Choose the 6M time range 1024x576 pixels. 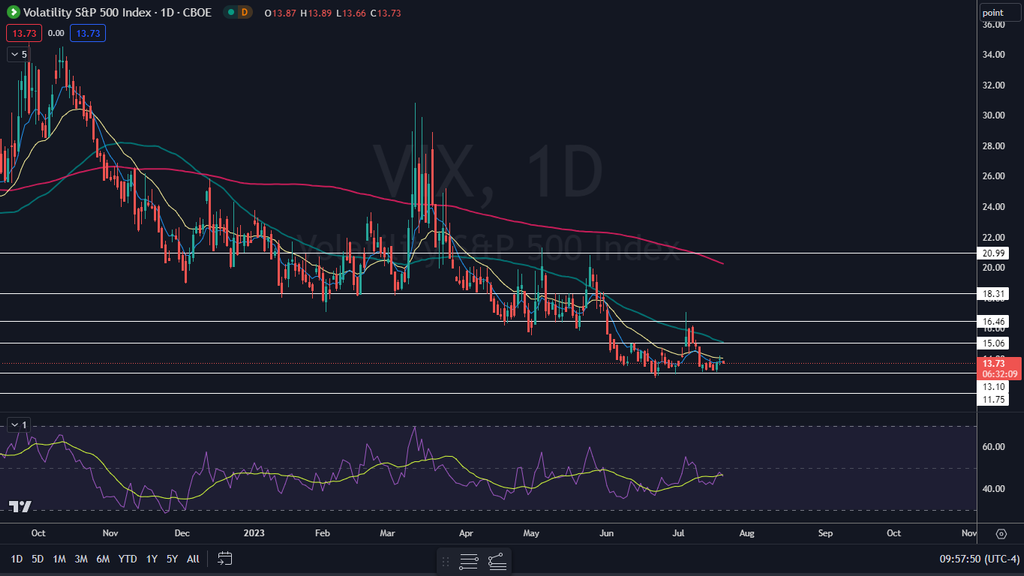click(x=103, y=559)
